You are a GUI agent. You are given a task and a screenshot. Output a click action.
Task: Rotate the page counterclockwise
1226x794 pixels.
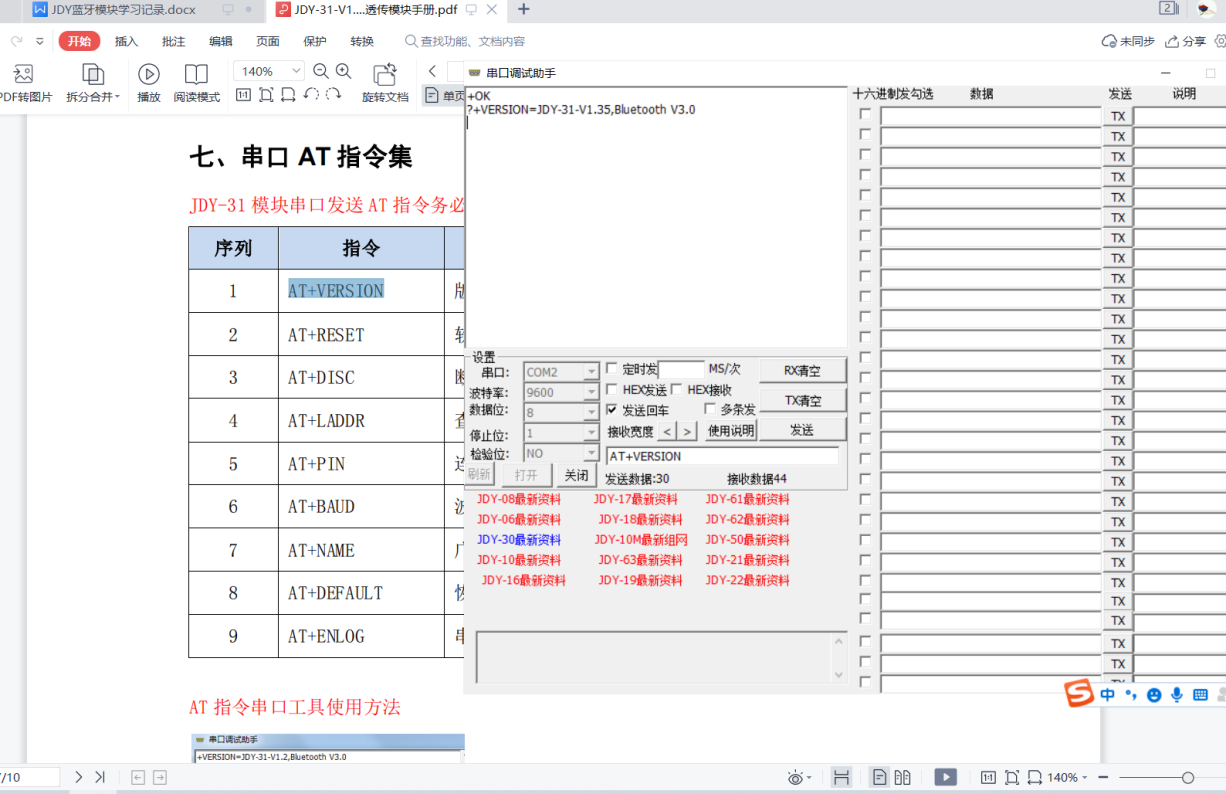tap(311, 95)
